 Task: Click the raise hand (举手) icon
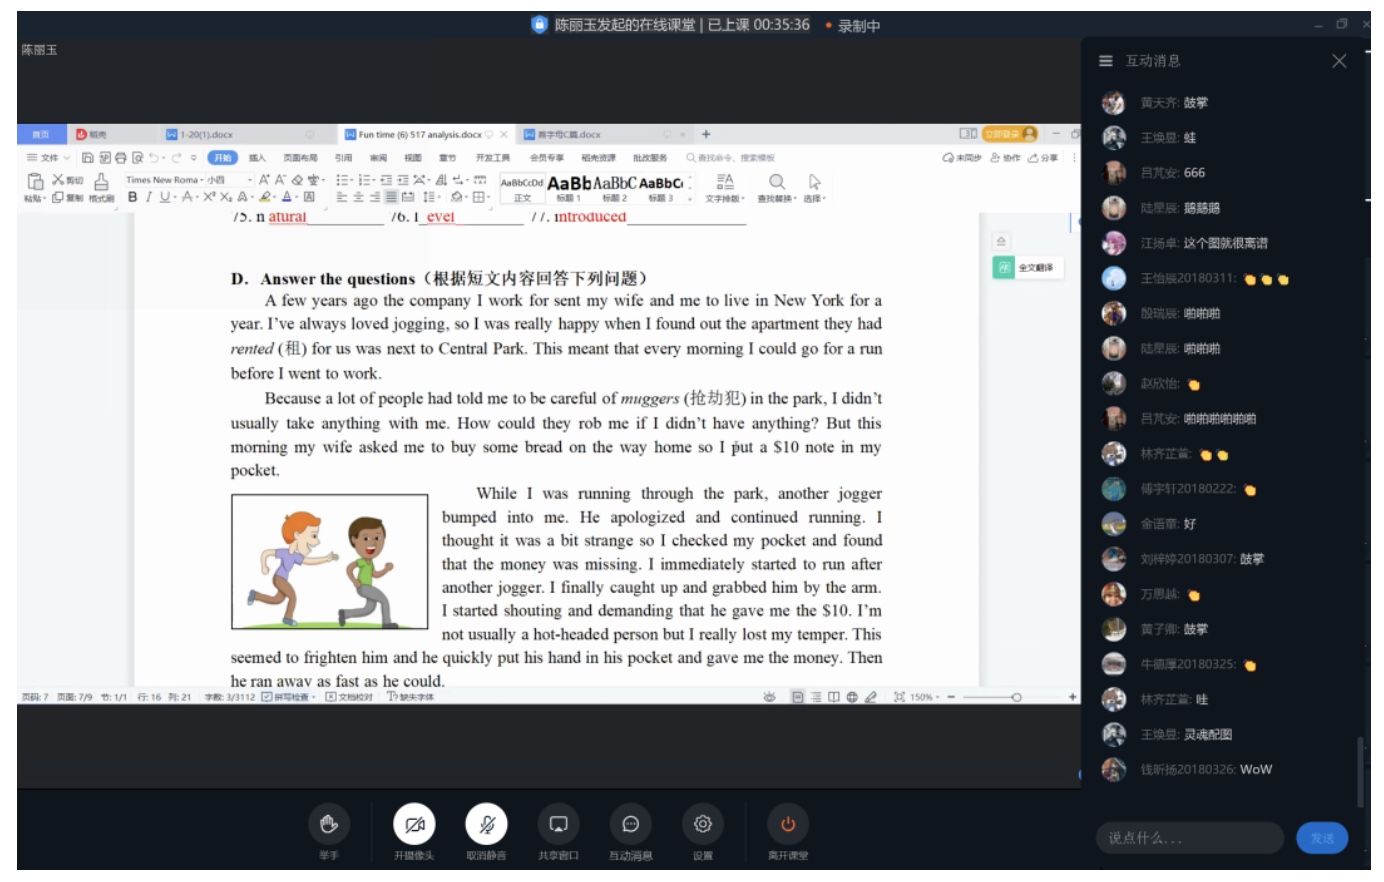pyautogui.click(x=329, y=824)
